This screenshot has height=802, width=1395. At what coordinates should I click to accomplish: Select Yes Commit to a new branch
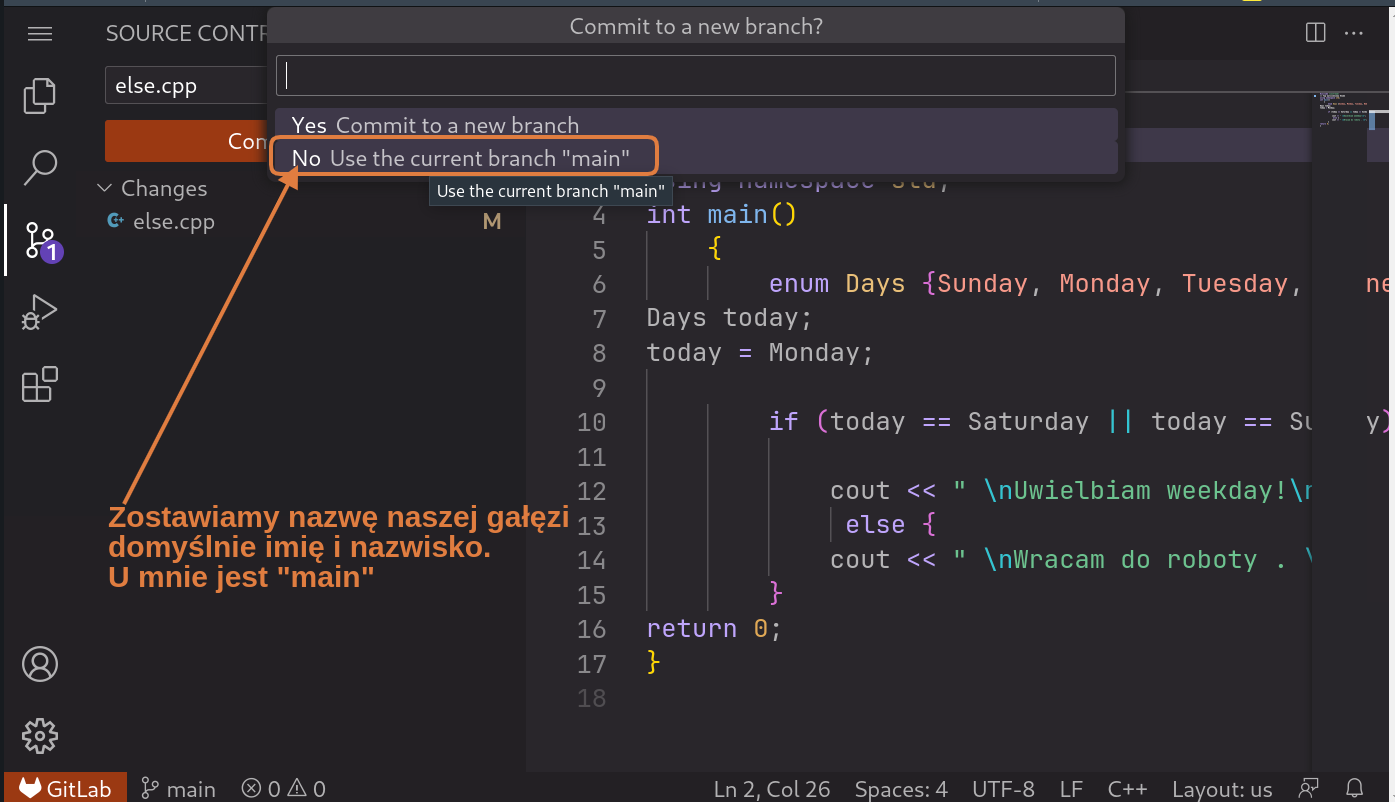(696, 125)
